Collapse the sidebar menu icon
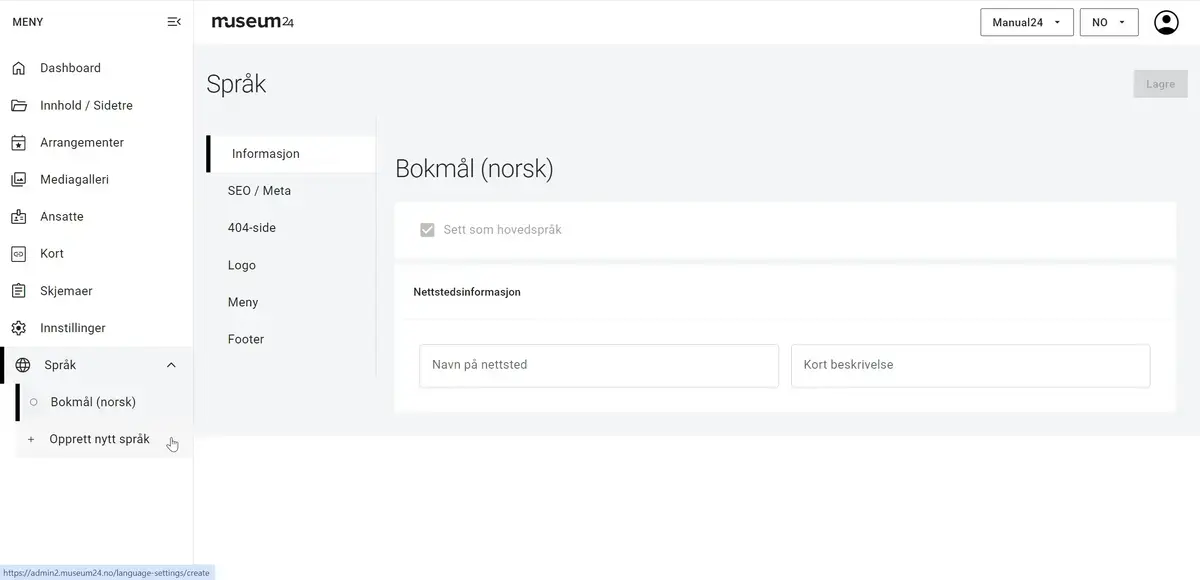 click(x=174, y=22)
